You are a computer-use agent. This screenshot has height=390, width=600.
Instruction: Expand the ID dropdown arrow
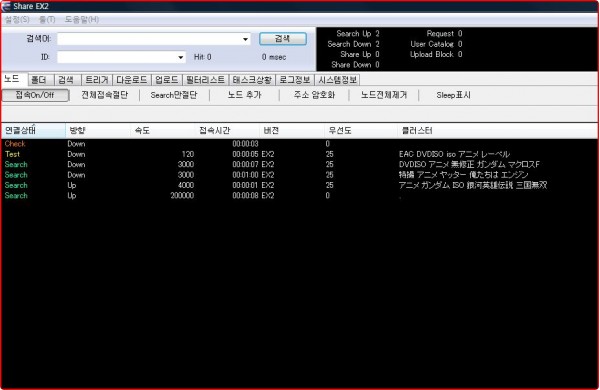coord(181,57)
